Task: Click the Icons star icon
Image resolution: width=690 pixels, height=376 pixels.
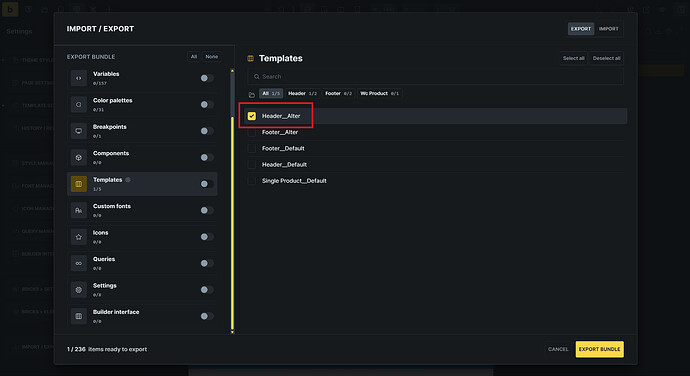Action: click(x=79, y=236)
